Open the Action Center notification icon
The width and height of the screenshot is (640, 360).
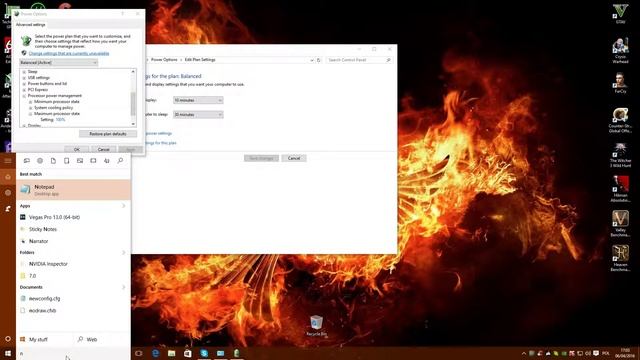[x=596, y=353]
